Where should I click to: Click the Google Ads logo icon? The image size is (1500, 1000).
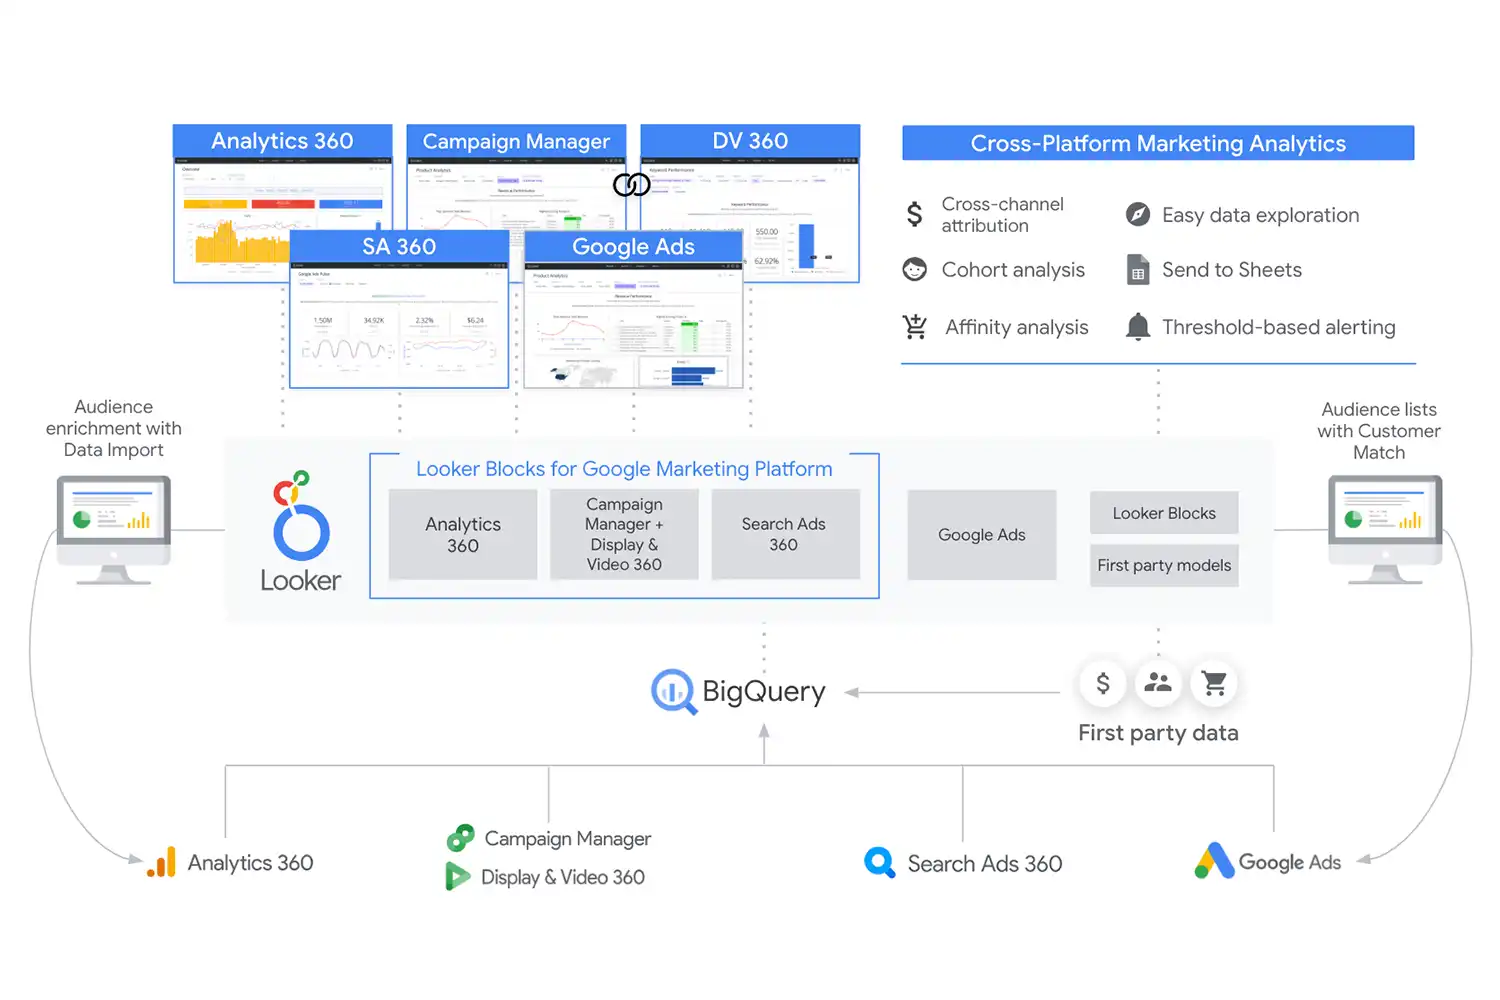pos(1214,861)
